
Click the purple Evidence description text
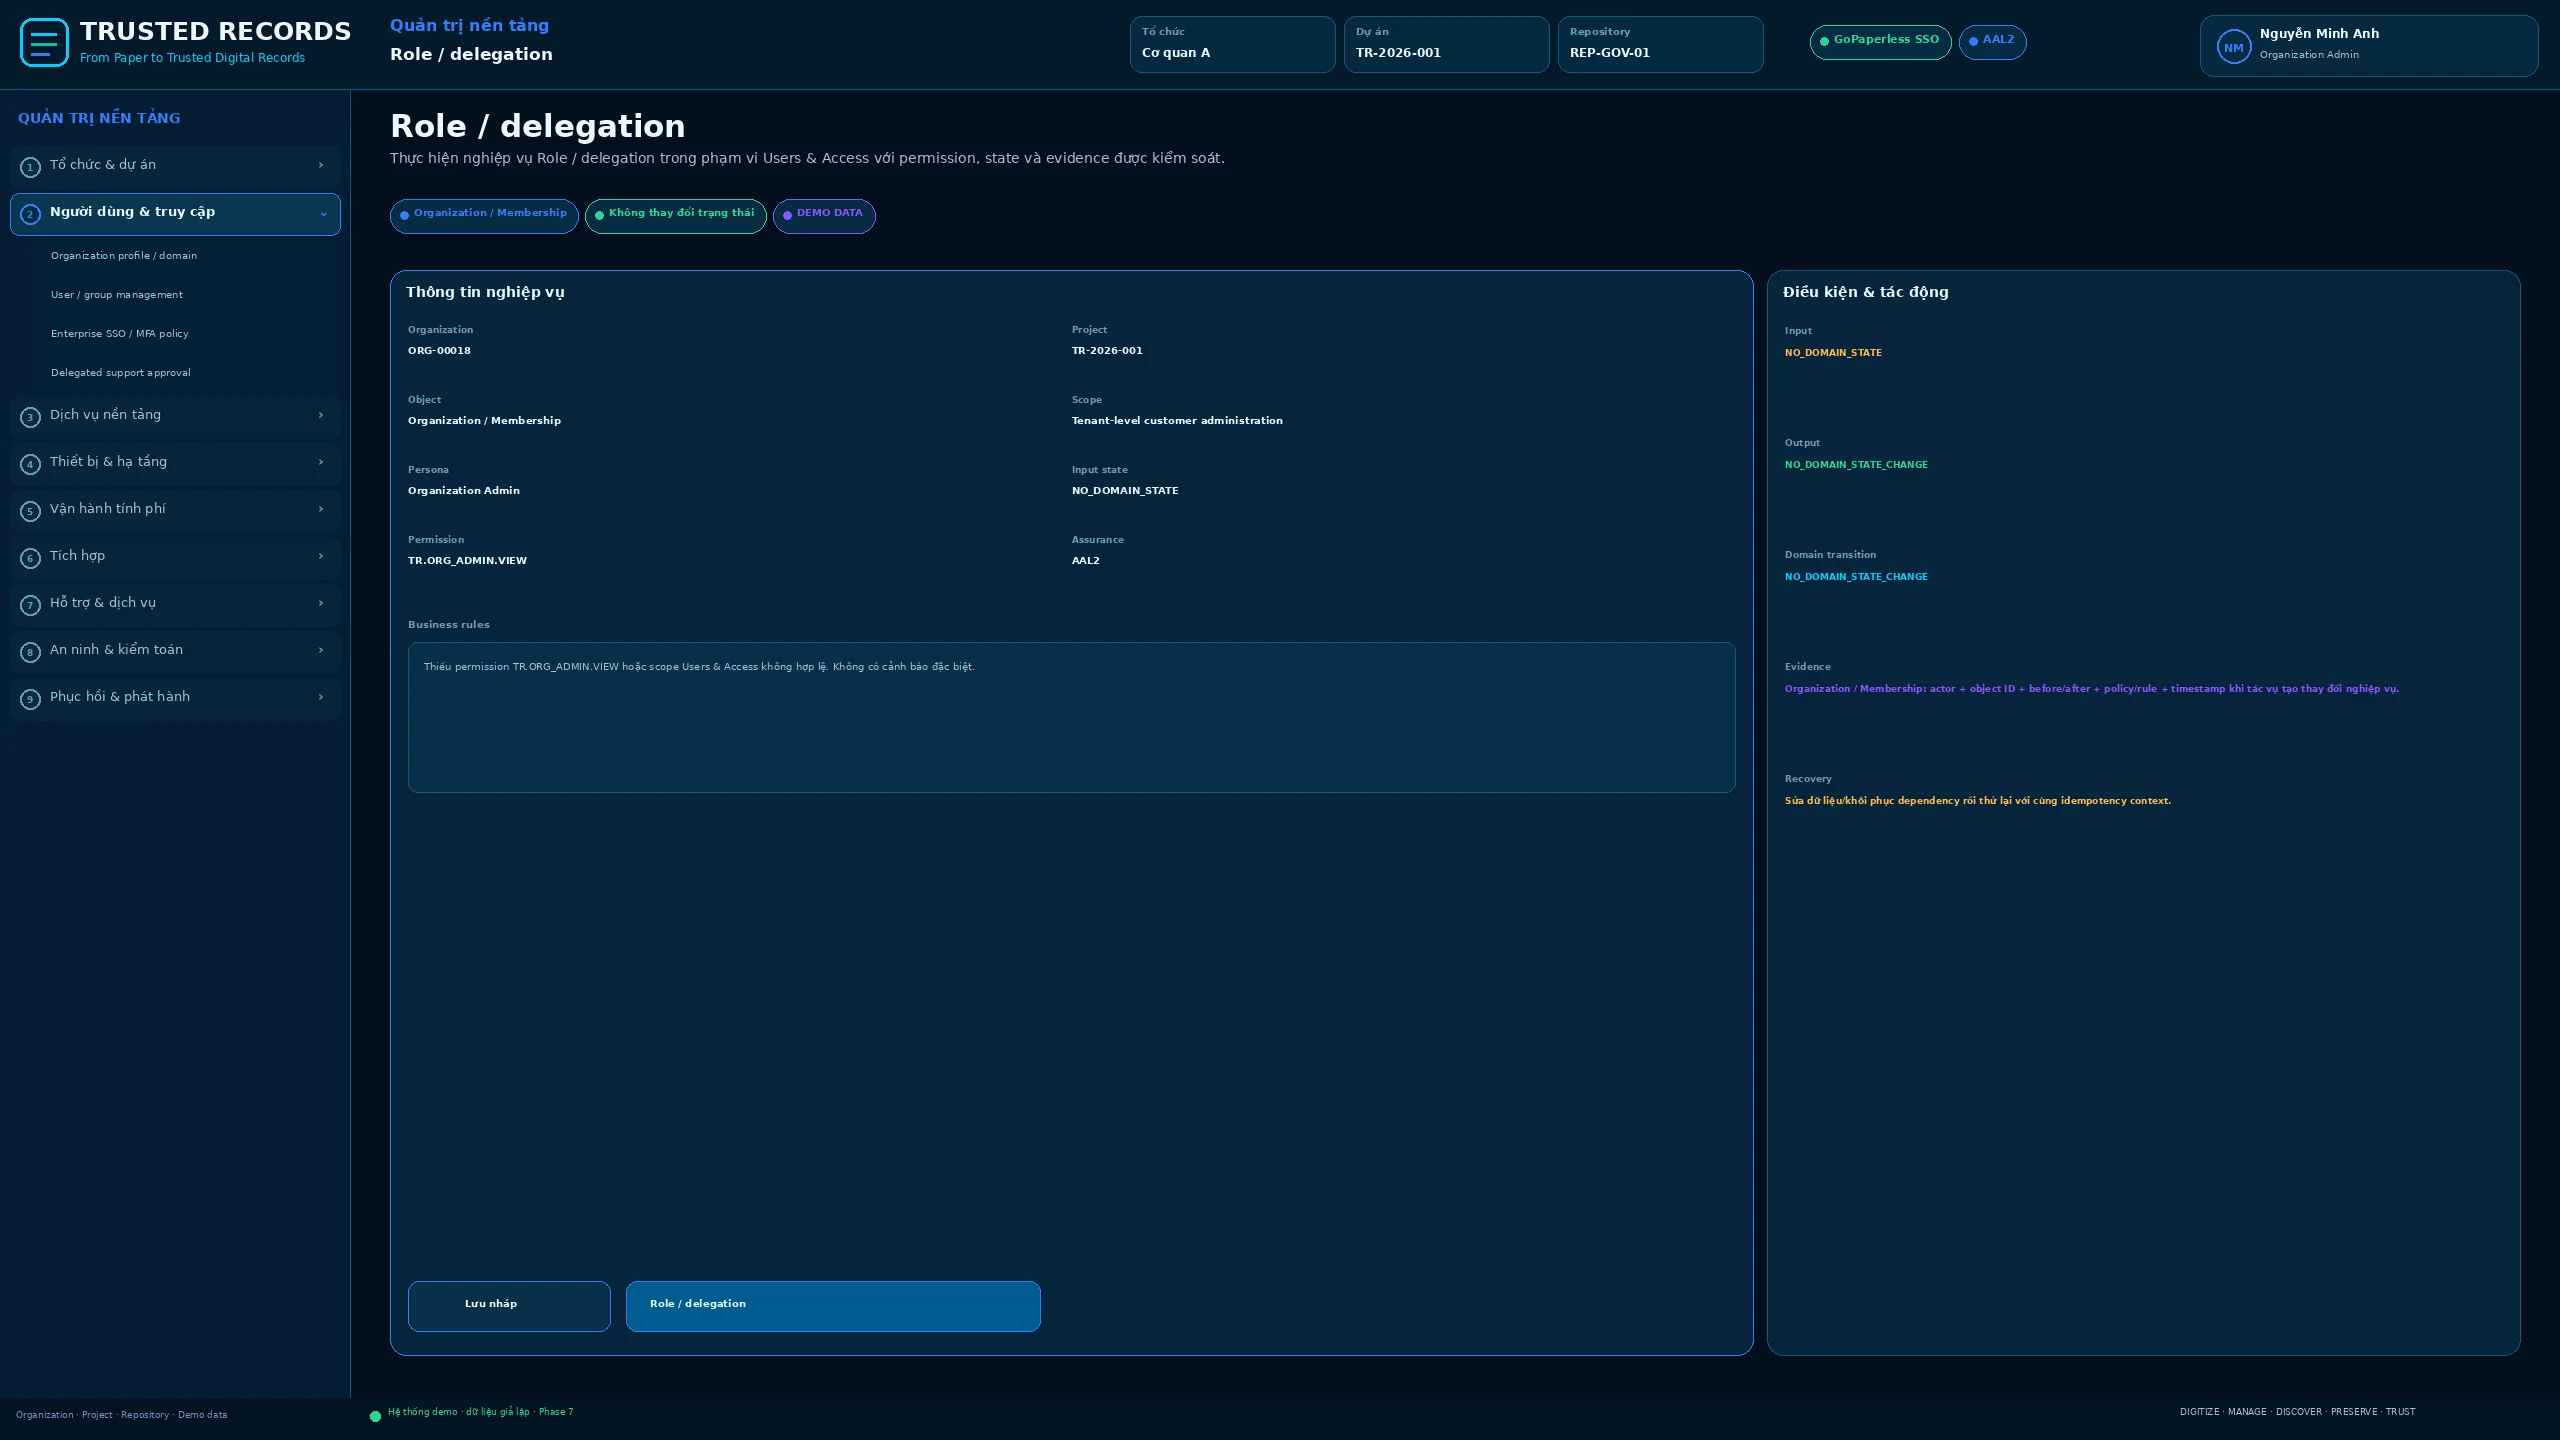(x=2092, y=689)
